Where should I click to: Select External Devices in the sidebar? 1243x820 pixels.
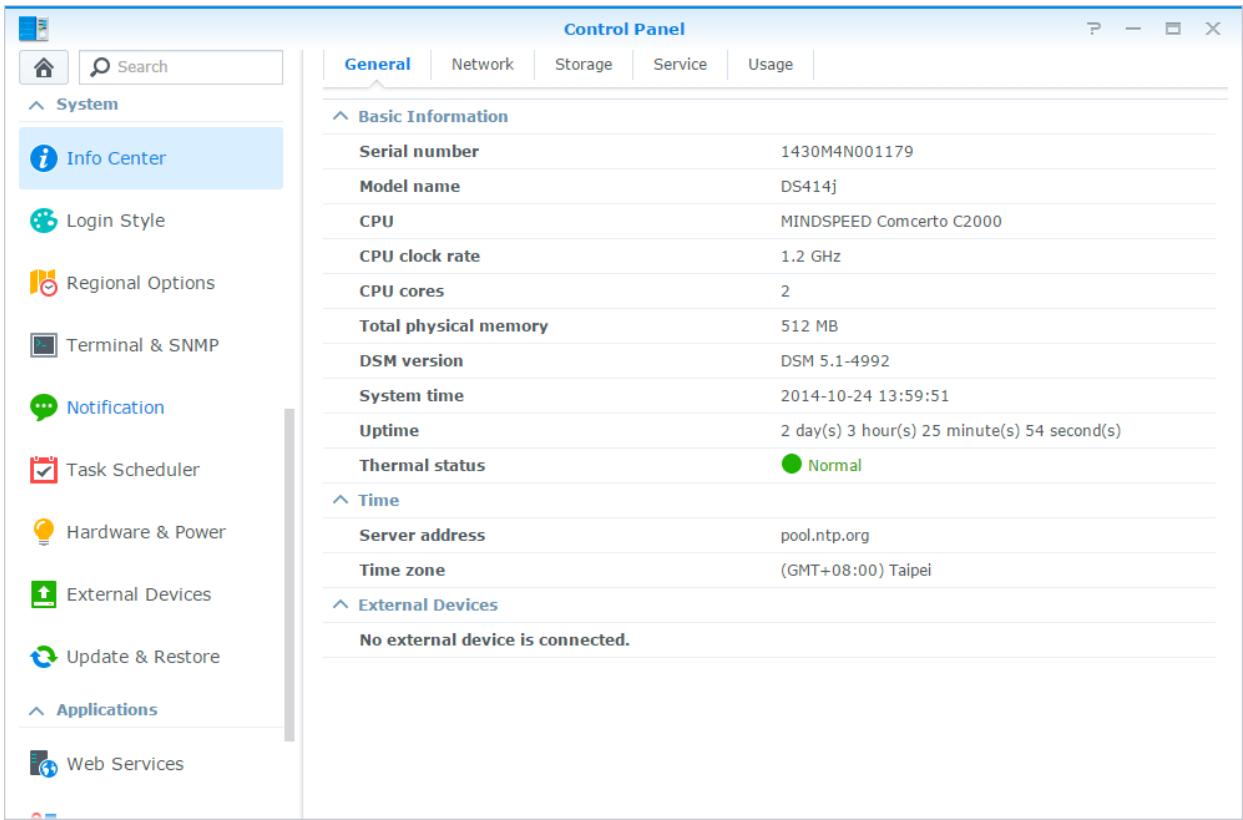pyautogui.click(x=151, y=595)
